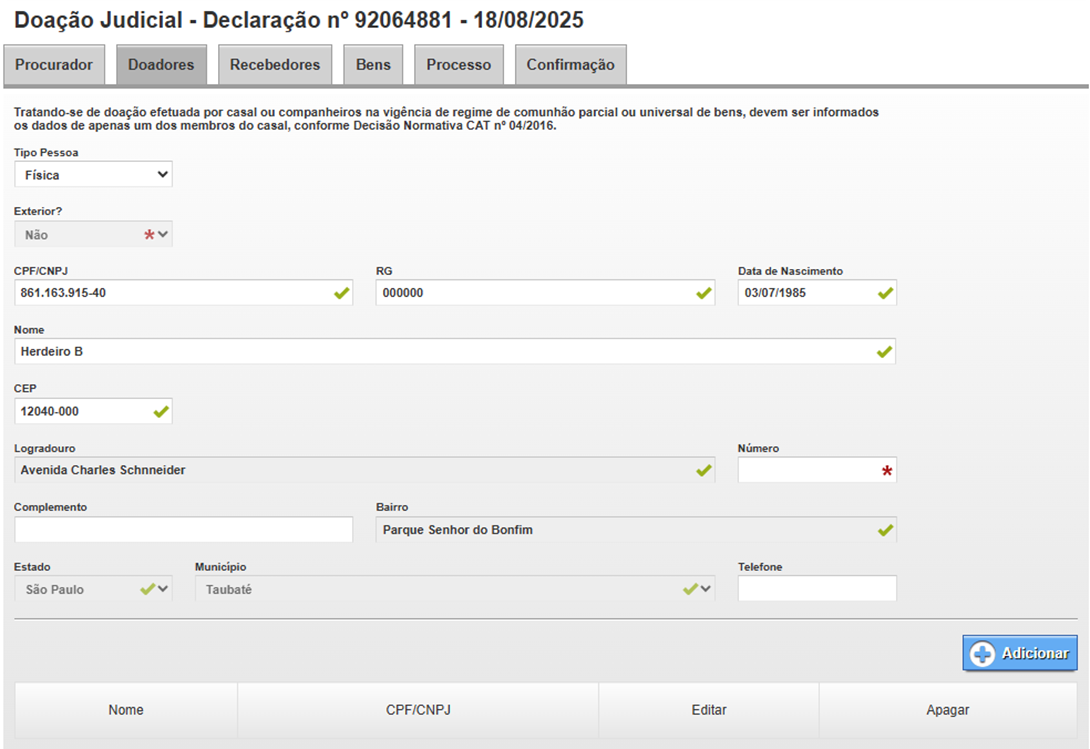
Task: Go to the Recebedores tab
Action: (x=275, y=65)
